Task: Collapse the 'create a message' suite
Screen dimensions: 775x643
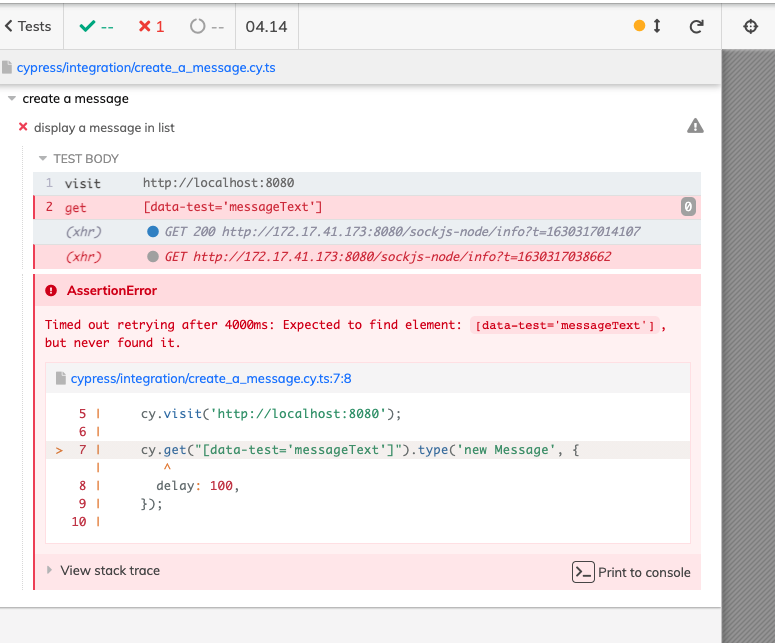Action: (75, 99)
